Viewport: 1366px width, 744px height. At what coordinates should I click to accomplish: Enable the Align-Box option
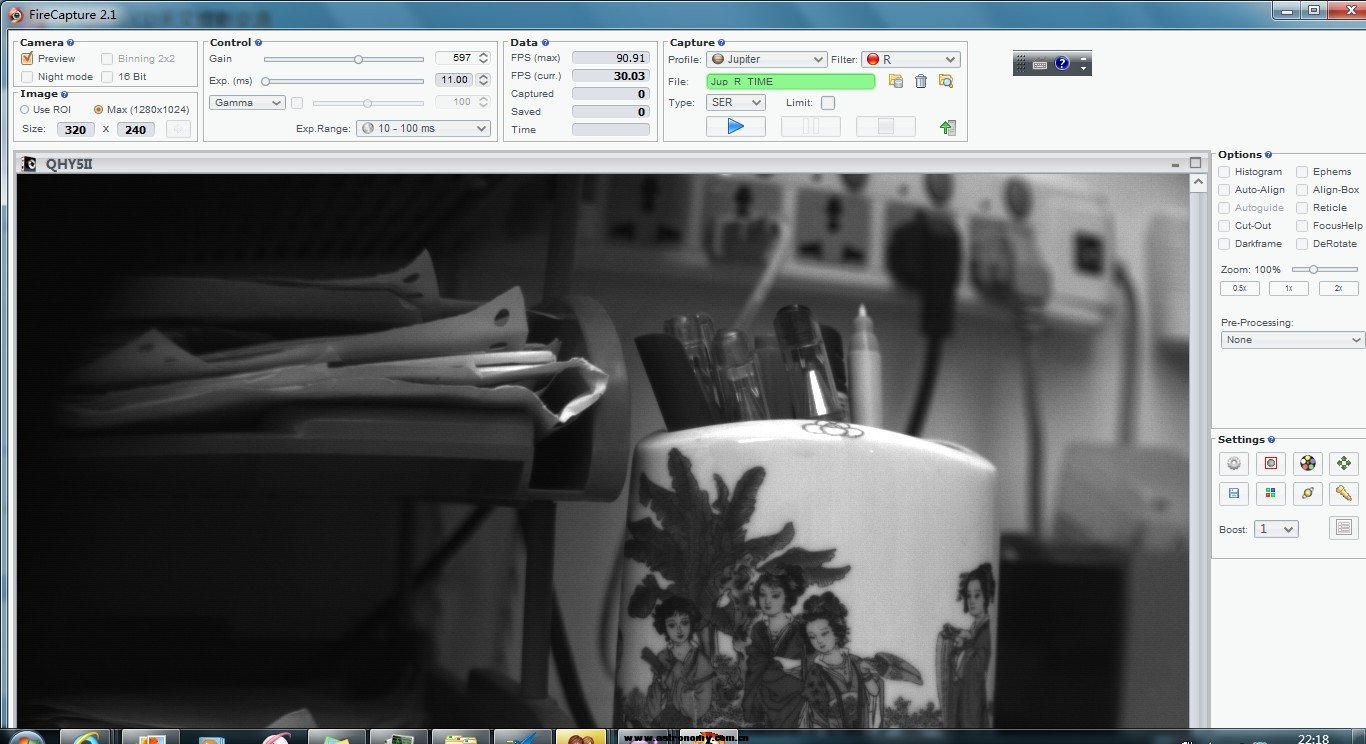point(1303,190)
